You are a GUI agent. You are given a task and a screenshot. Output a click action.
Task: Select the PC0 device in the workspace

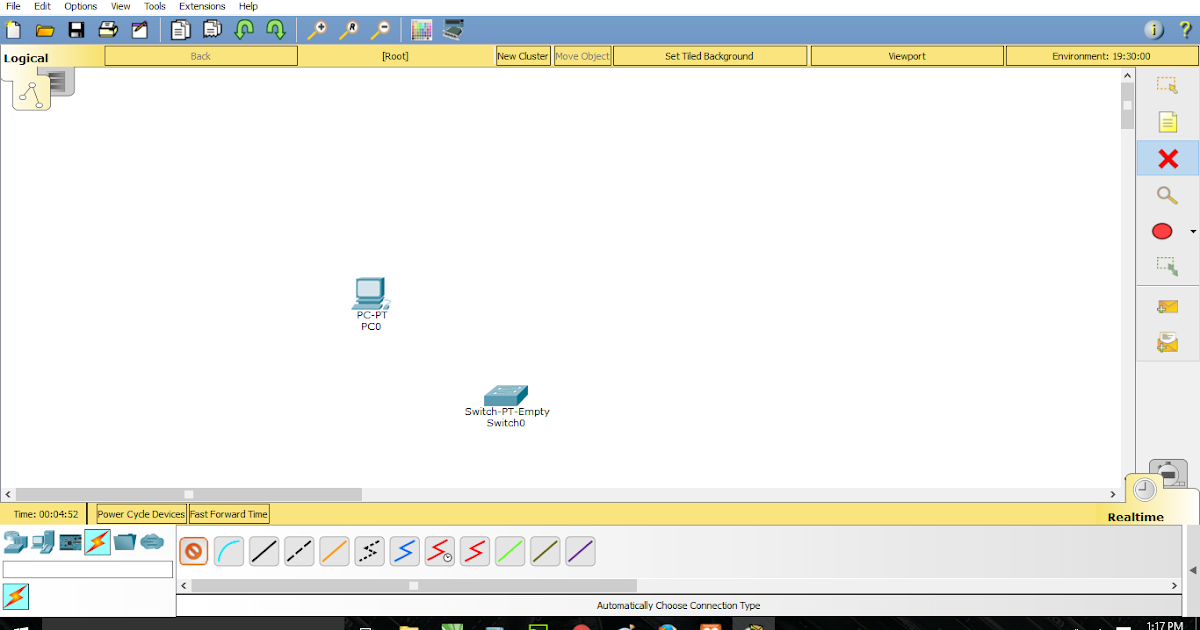(370, 295)
